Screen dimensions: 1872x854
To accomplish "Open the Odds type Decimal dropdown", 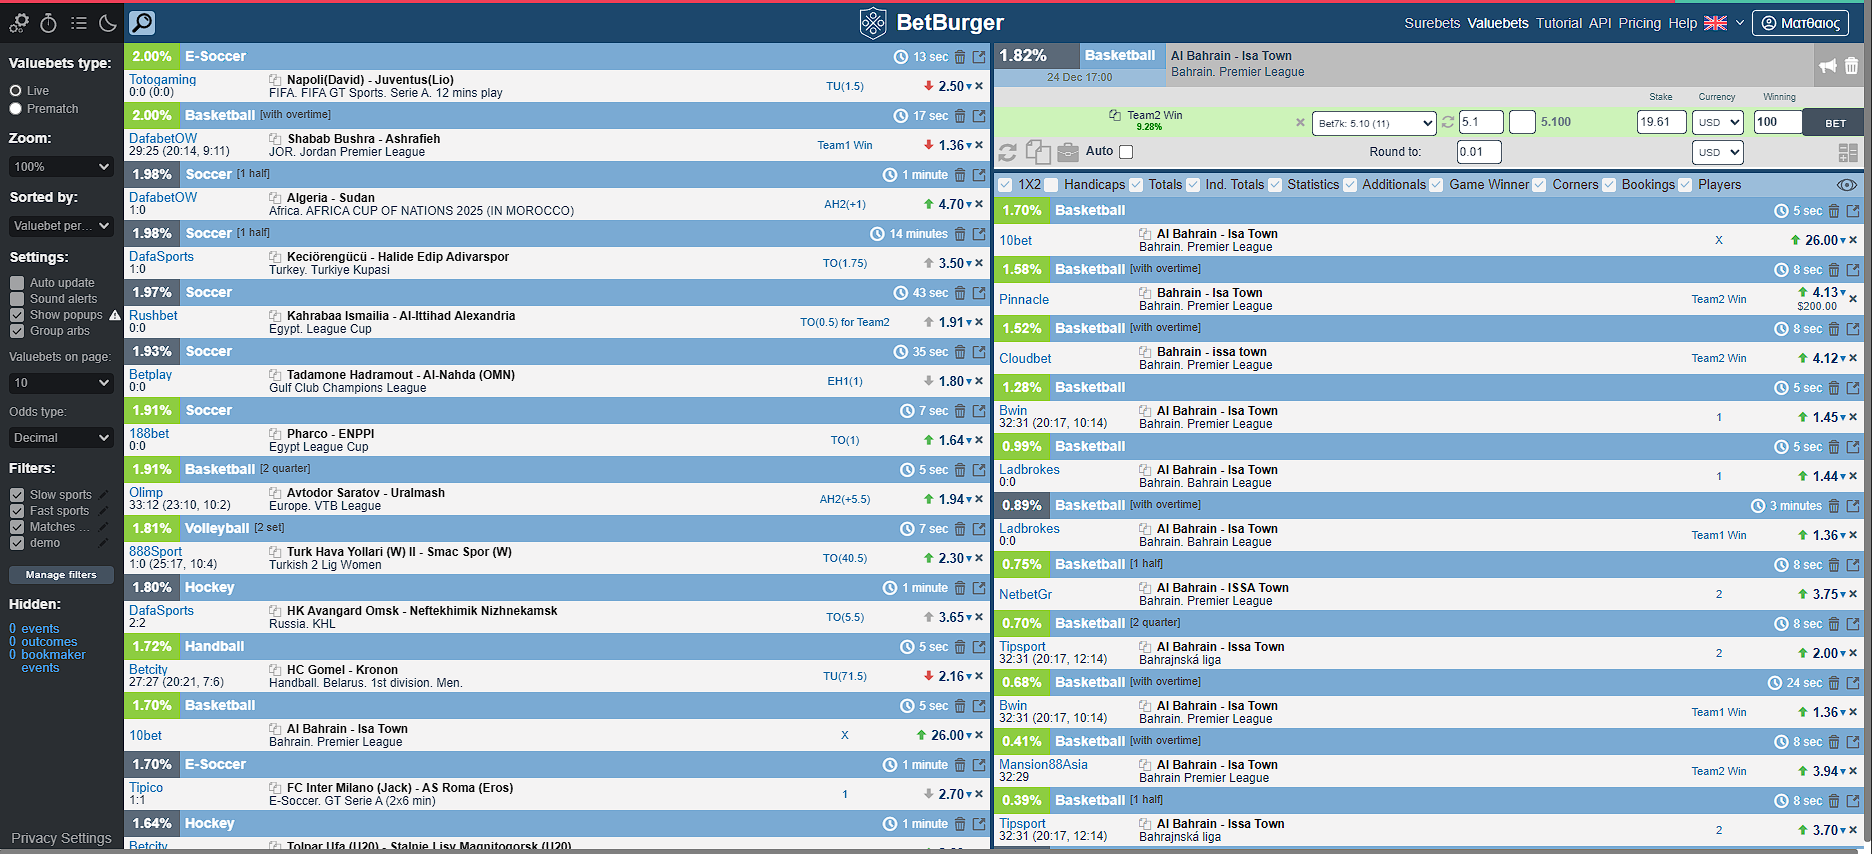I will tap(61, 438).
